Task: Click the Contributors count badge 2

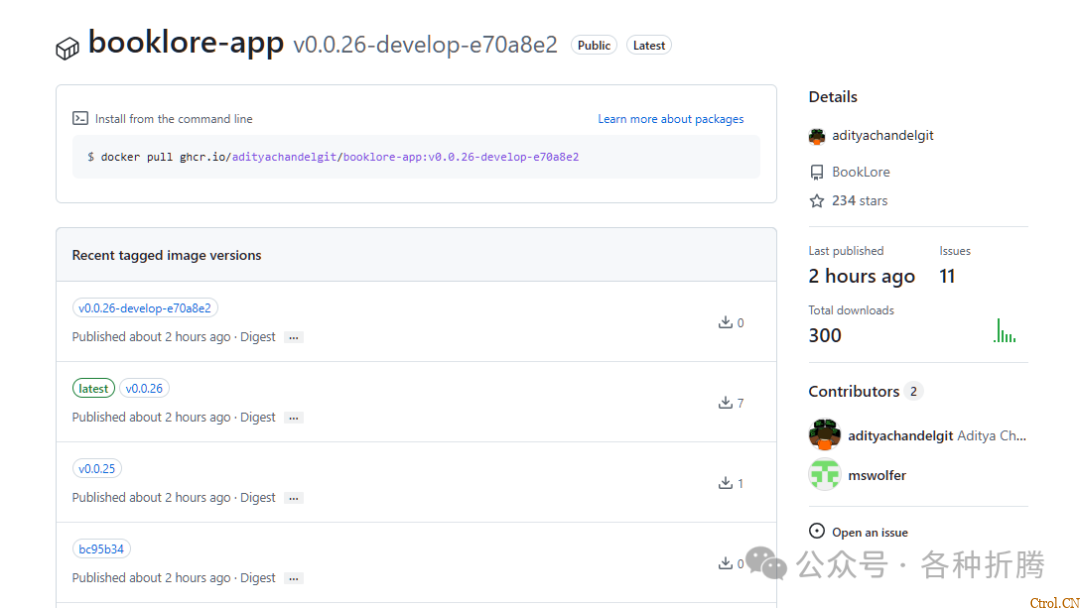Action: pos(913,391)
